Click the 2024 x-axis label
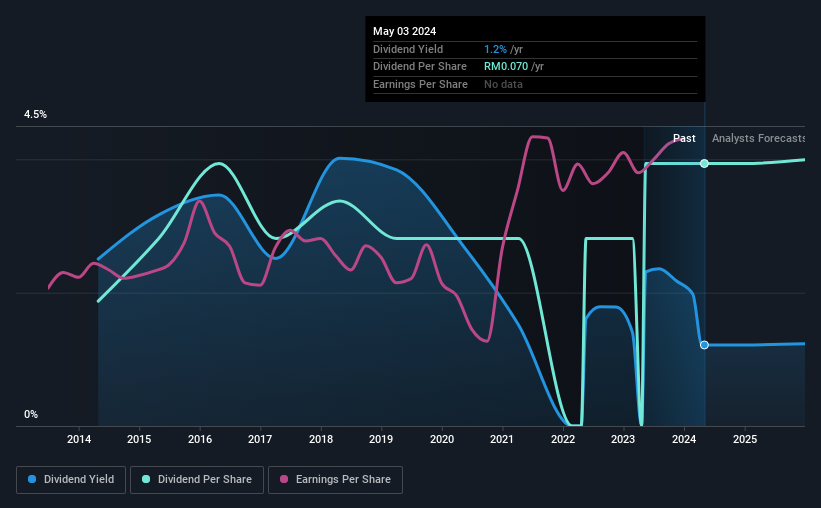Image resolution: width=821 pixels, height=508 pixels. [684, 439]
